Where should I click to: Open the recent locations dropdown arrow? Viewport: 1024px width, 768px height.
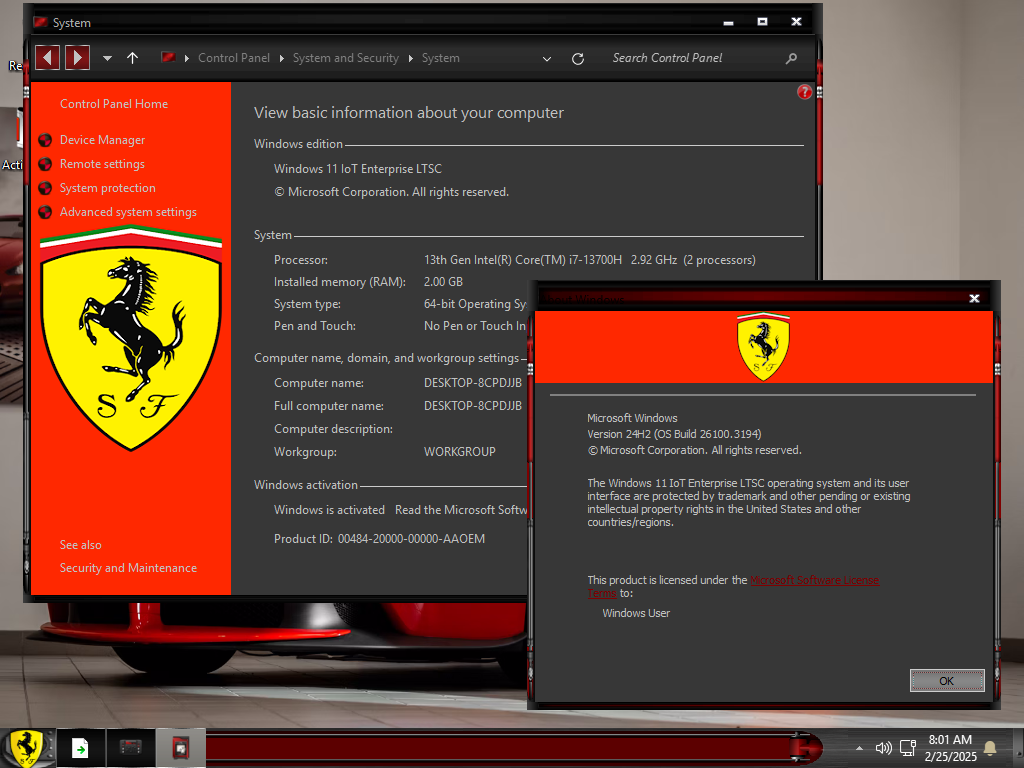pyautogui.click(x=107, y=58)
